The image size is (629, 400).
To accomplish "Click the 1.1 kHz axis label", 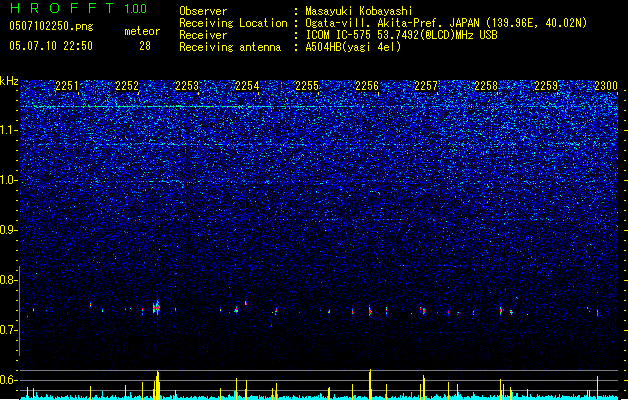I will click(x=9, y=130).
